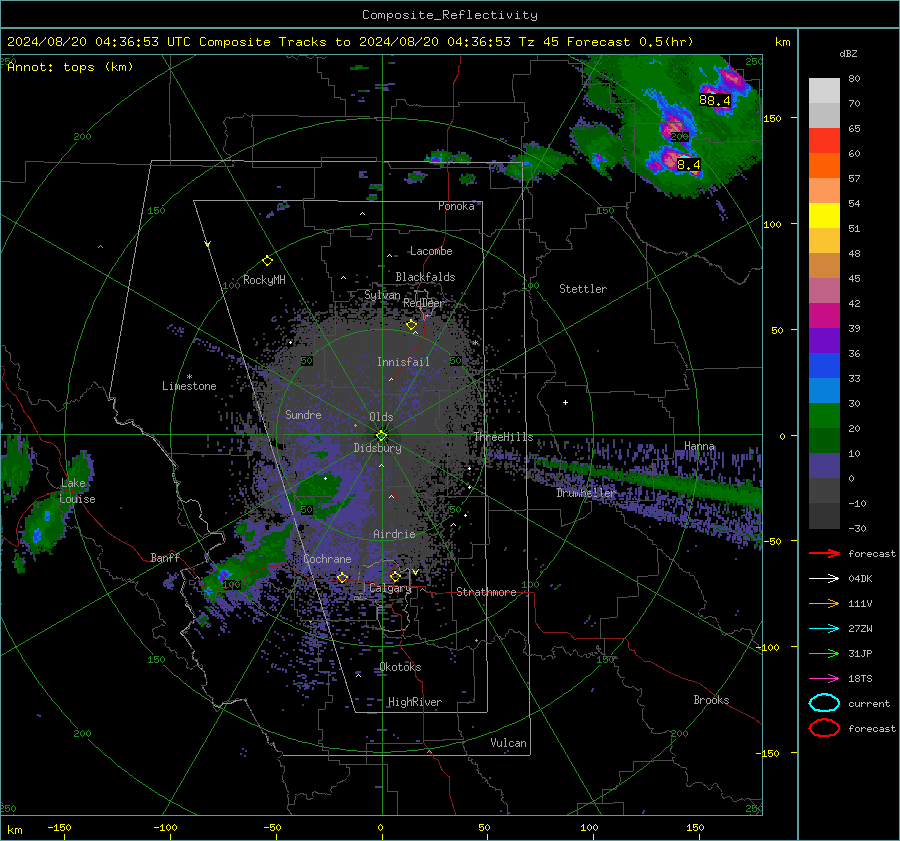Click the red 60-65 dBZ swatch
This screenshot has height=841, width=900.
point(824,141)
